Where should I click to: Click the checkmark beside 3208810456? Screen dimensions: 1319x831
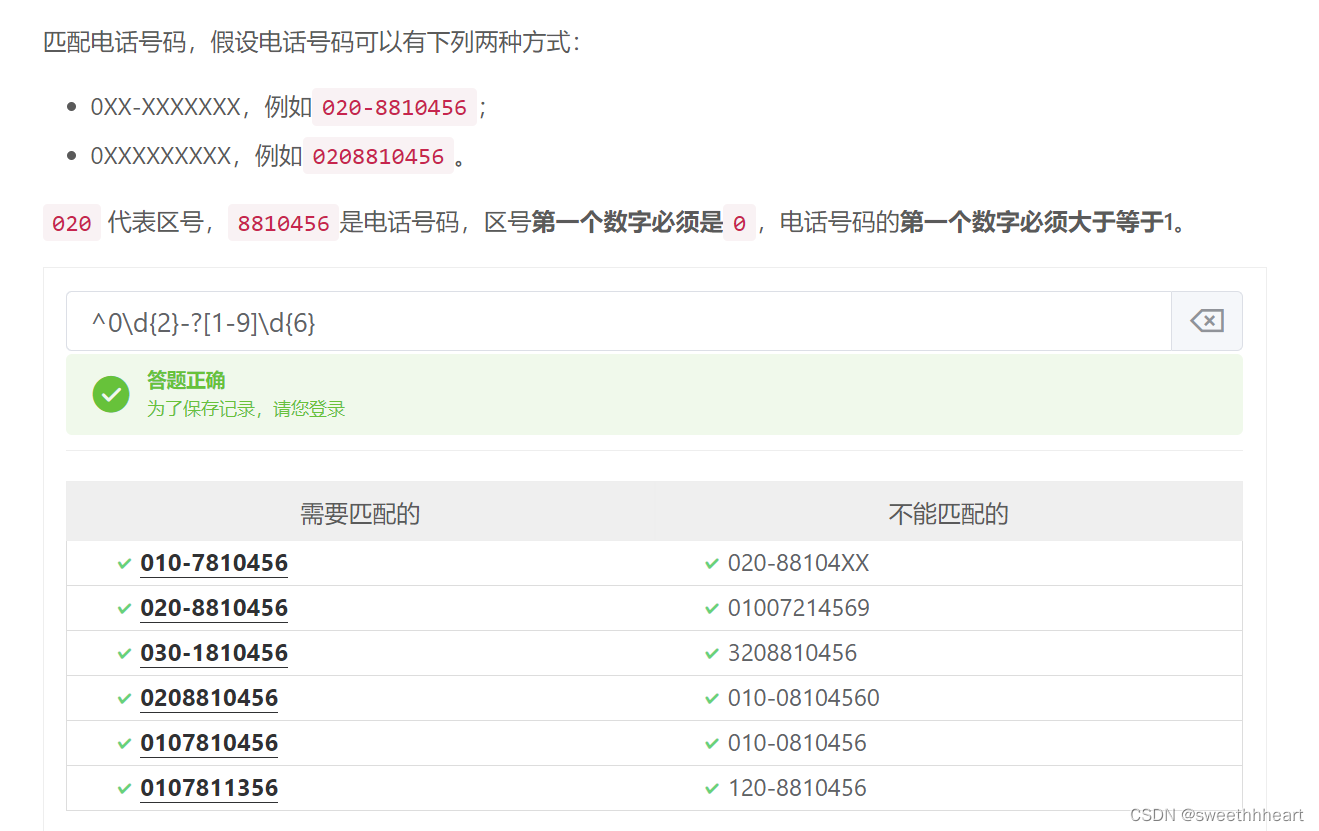tap(712, 654)
